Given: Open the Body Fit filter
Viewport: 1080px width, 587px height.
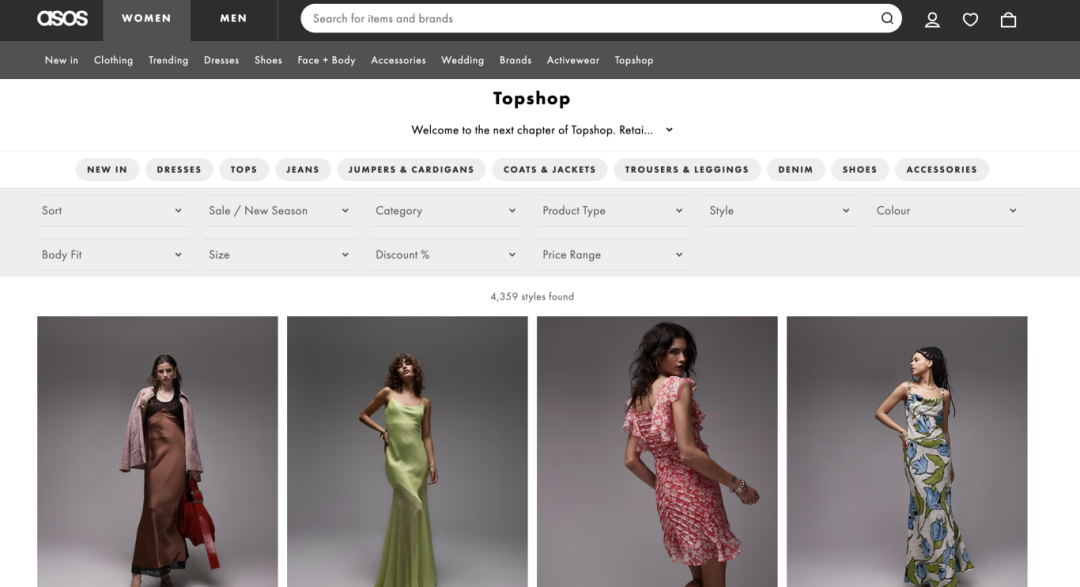Looking at the screenshot, I should tap(111, 255).
